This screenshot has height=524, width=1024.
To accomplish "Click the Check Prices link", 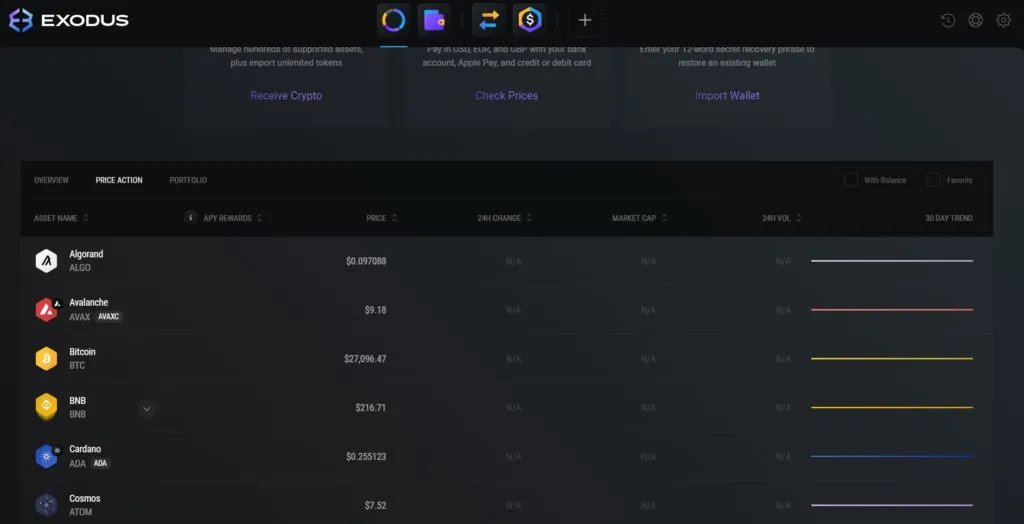I will pos(507,95).
